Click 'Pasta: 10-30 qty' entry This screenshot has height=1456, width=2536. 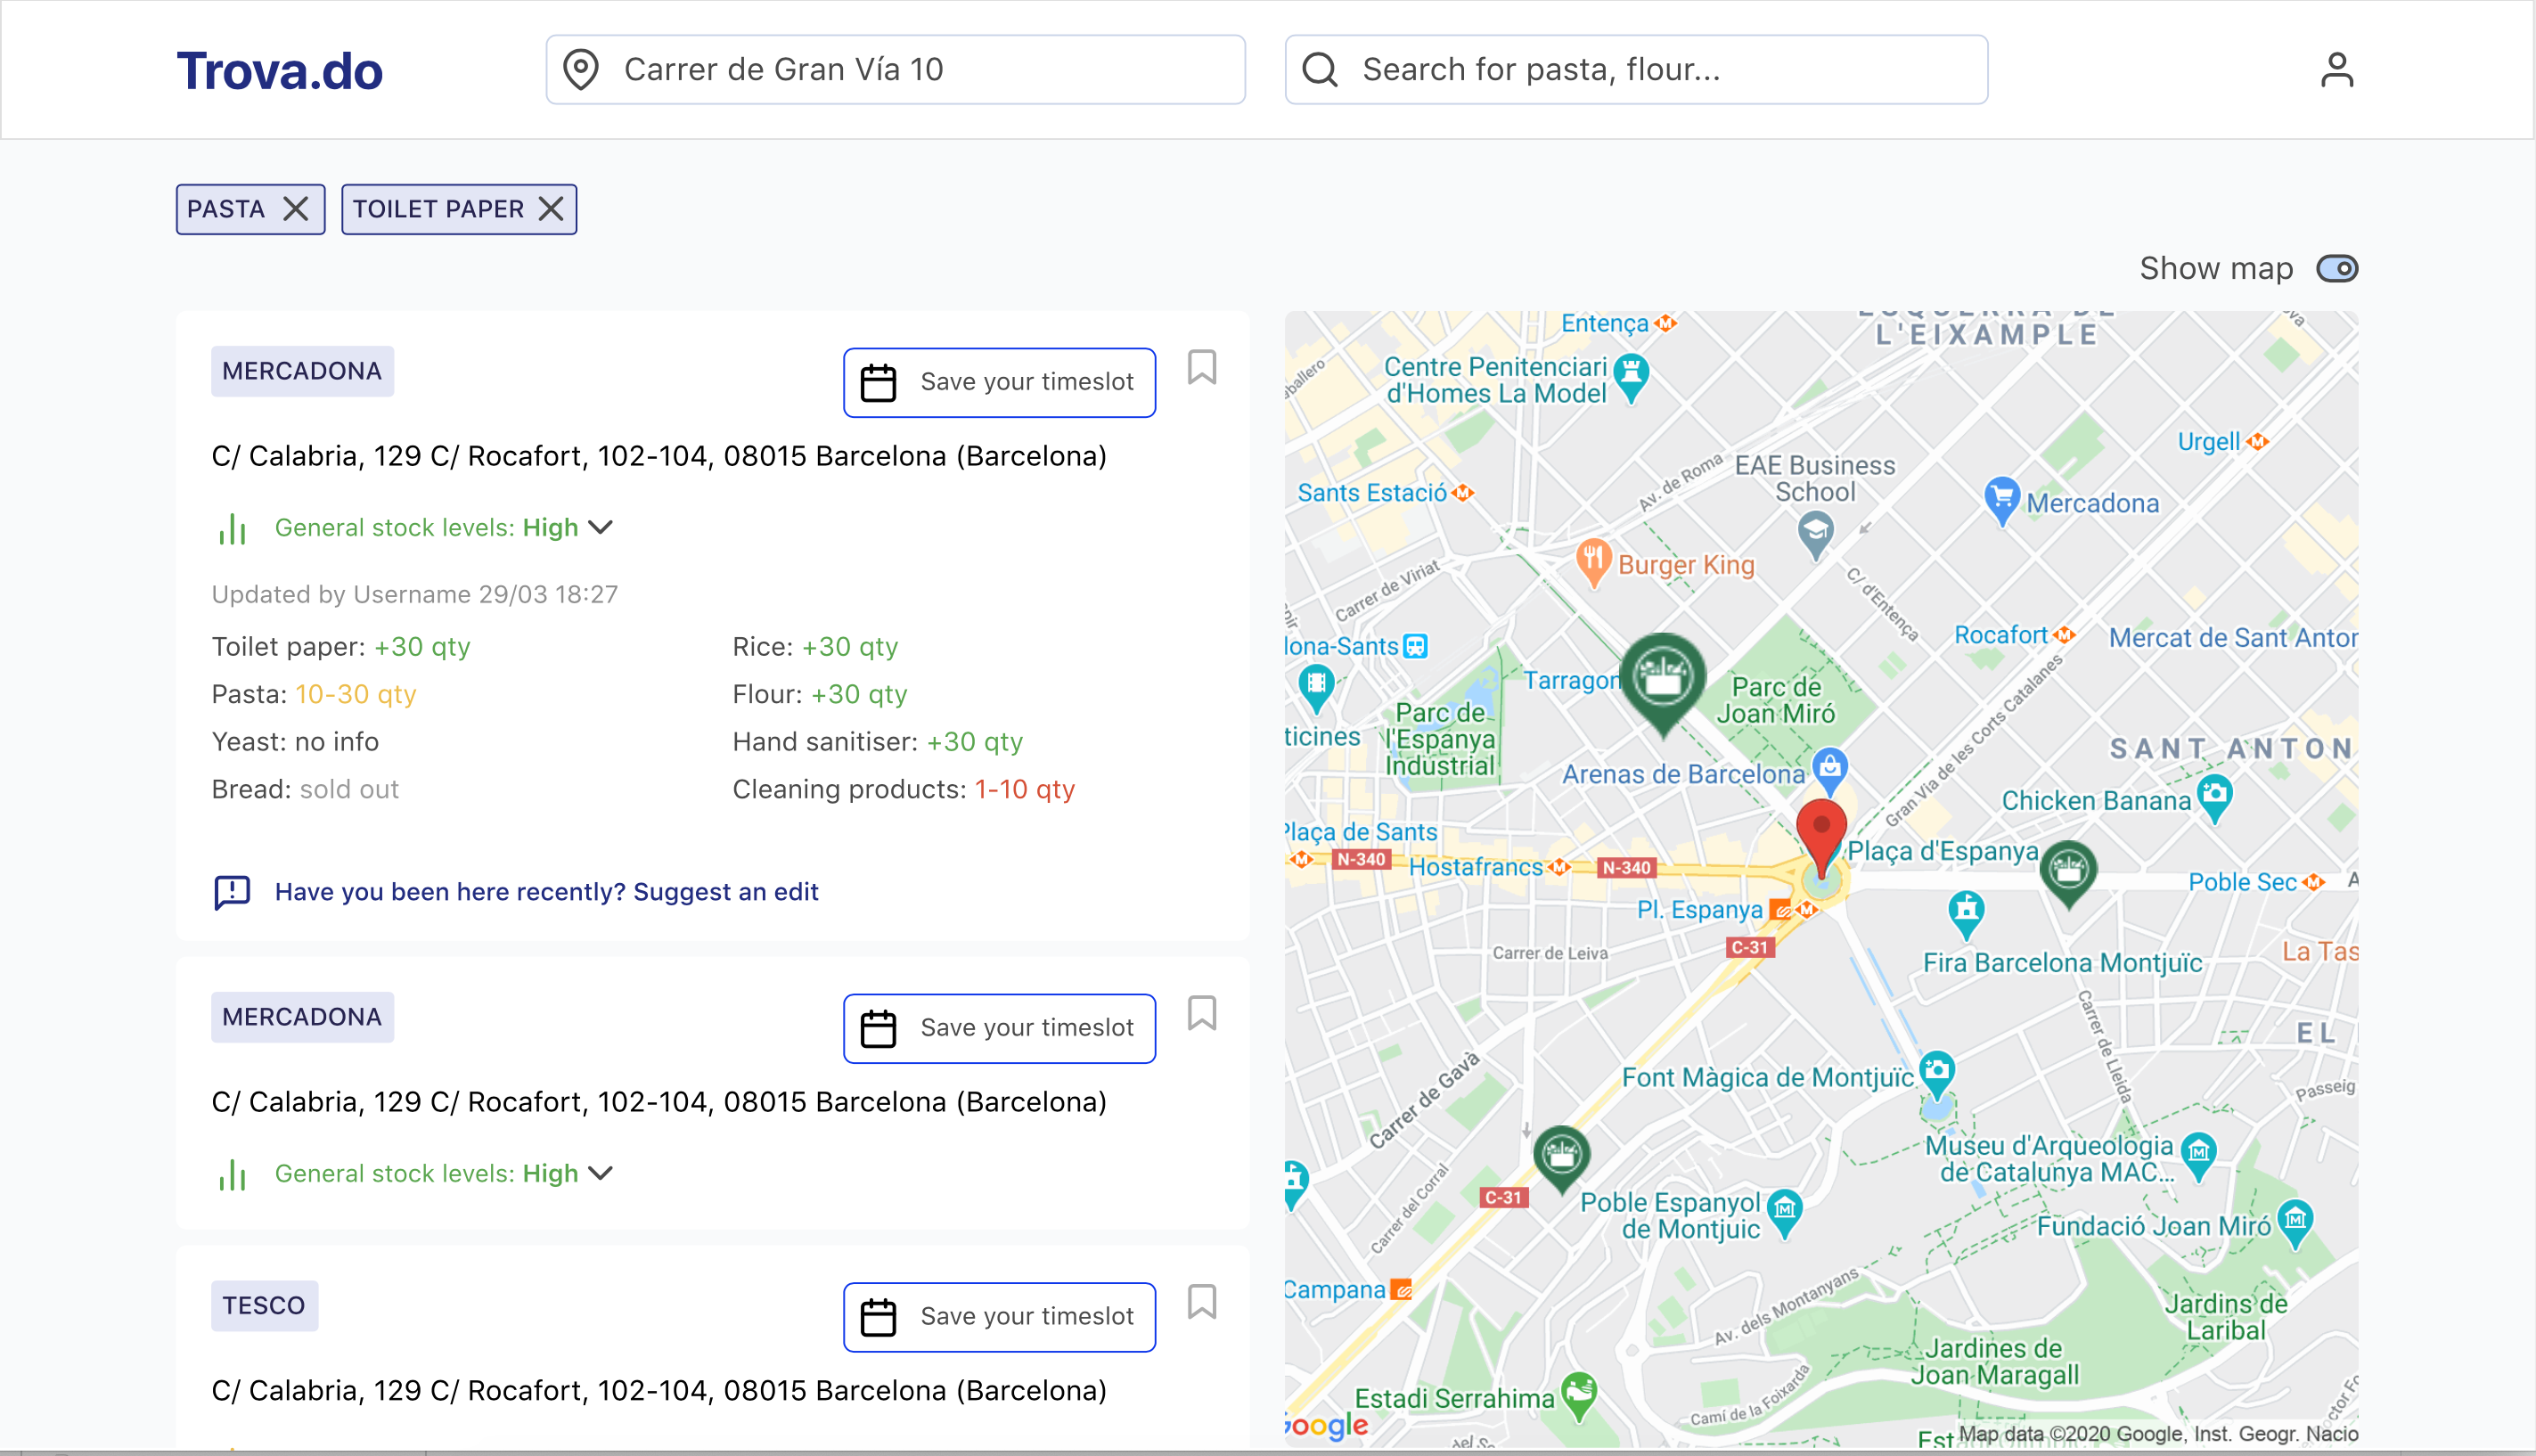314,694
